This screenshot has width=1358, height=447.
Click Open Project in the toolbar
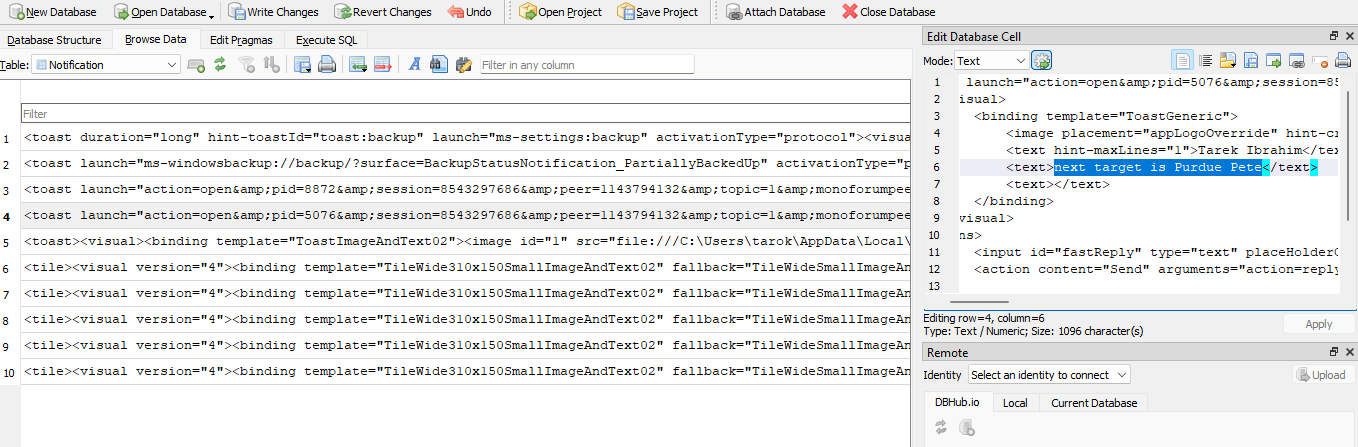point(560,12)
